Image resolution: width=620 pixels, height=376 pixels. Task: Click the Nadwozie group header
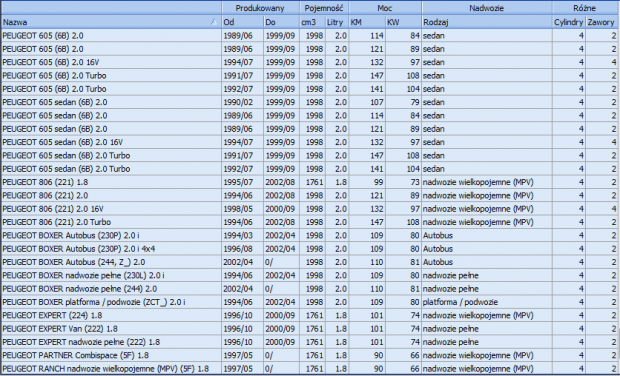pyautogui.click(x=487, y=8)
